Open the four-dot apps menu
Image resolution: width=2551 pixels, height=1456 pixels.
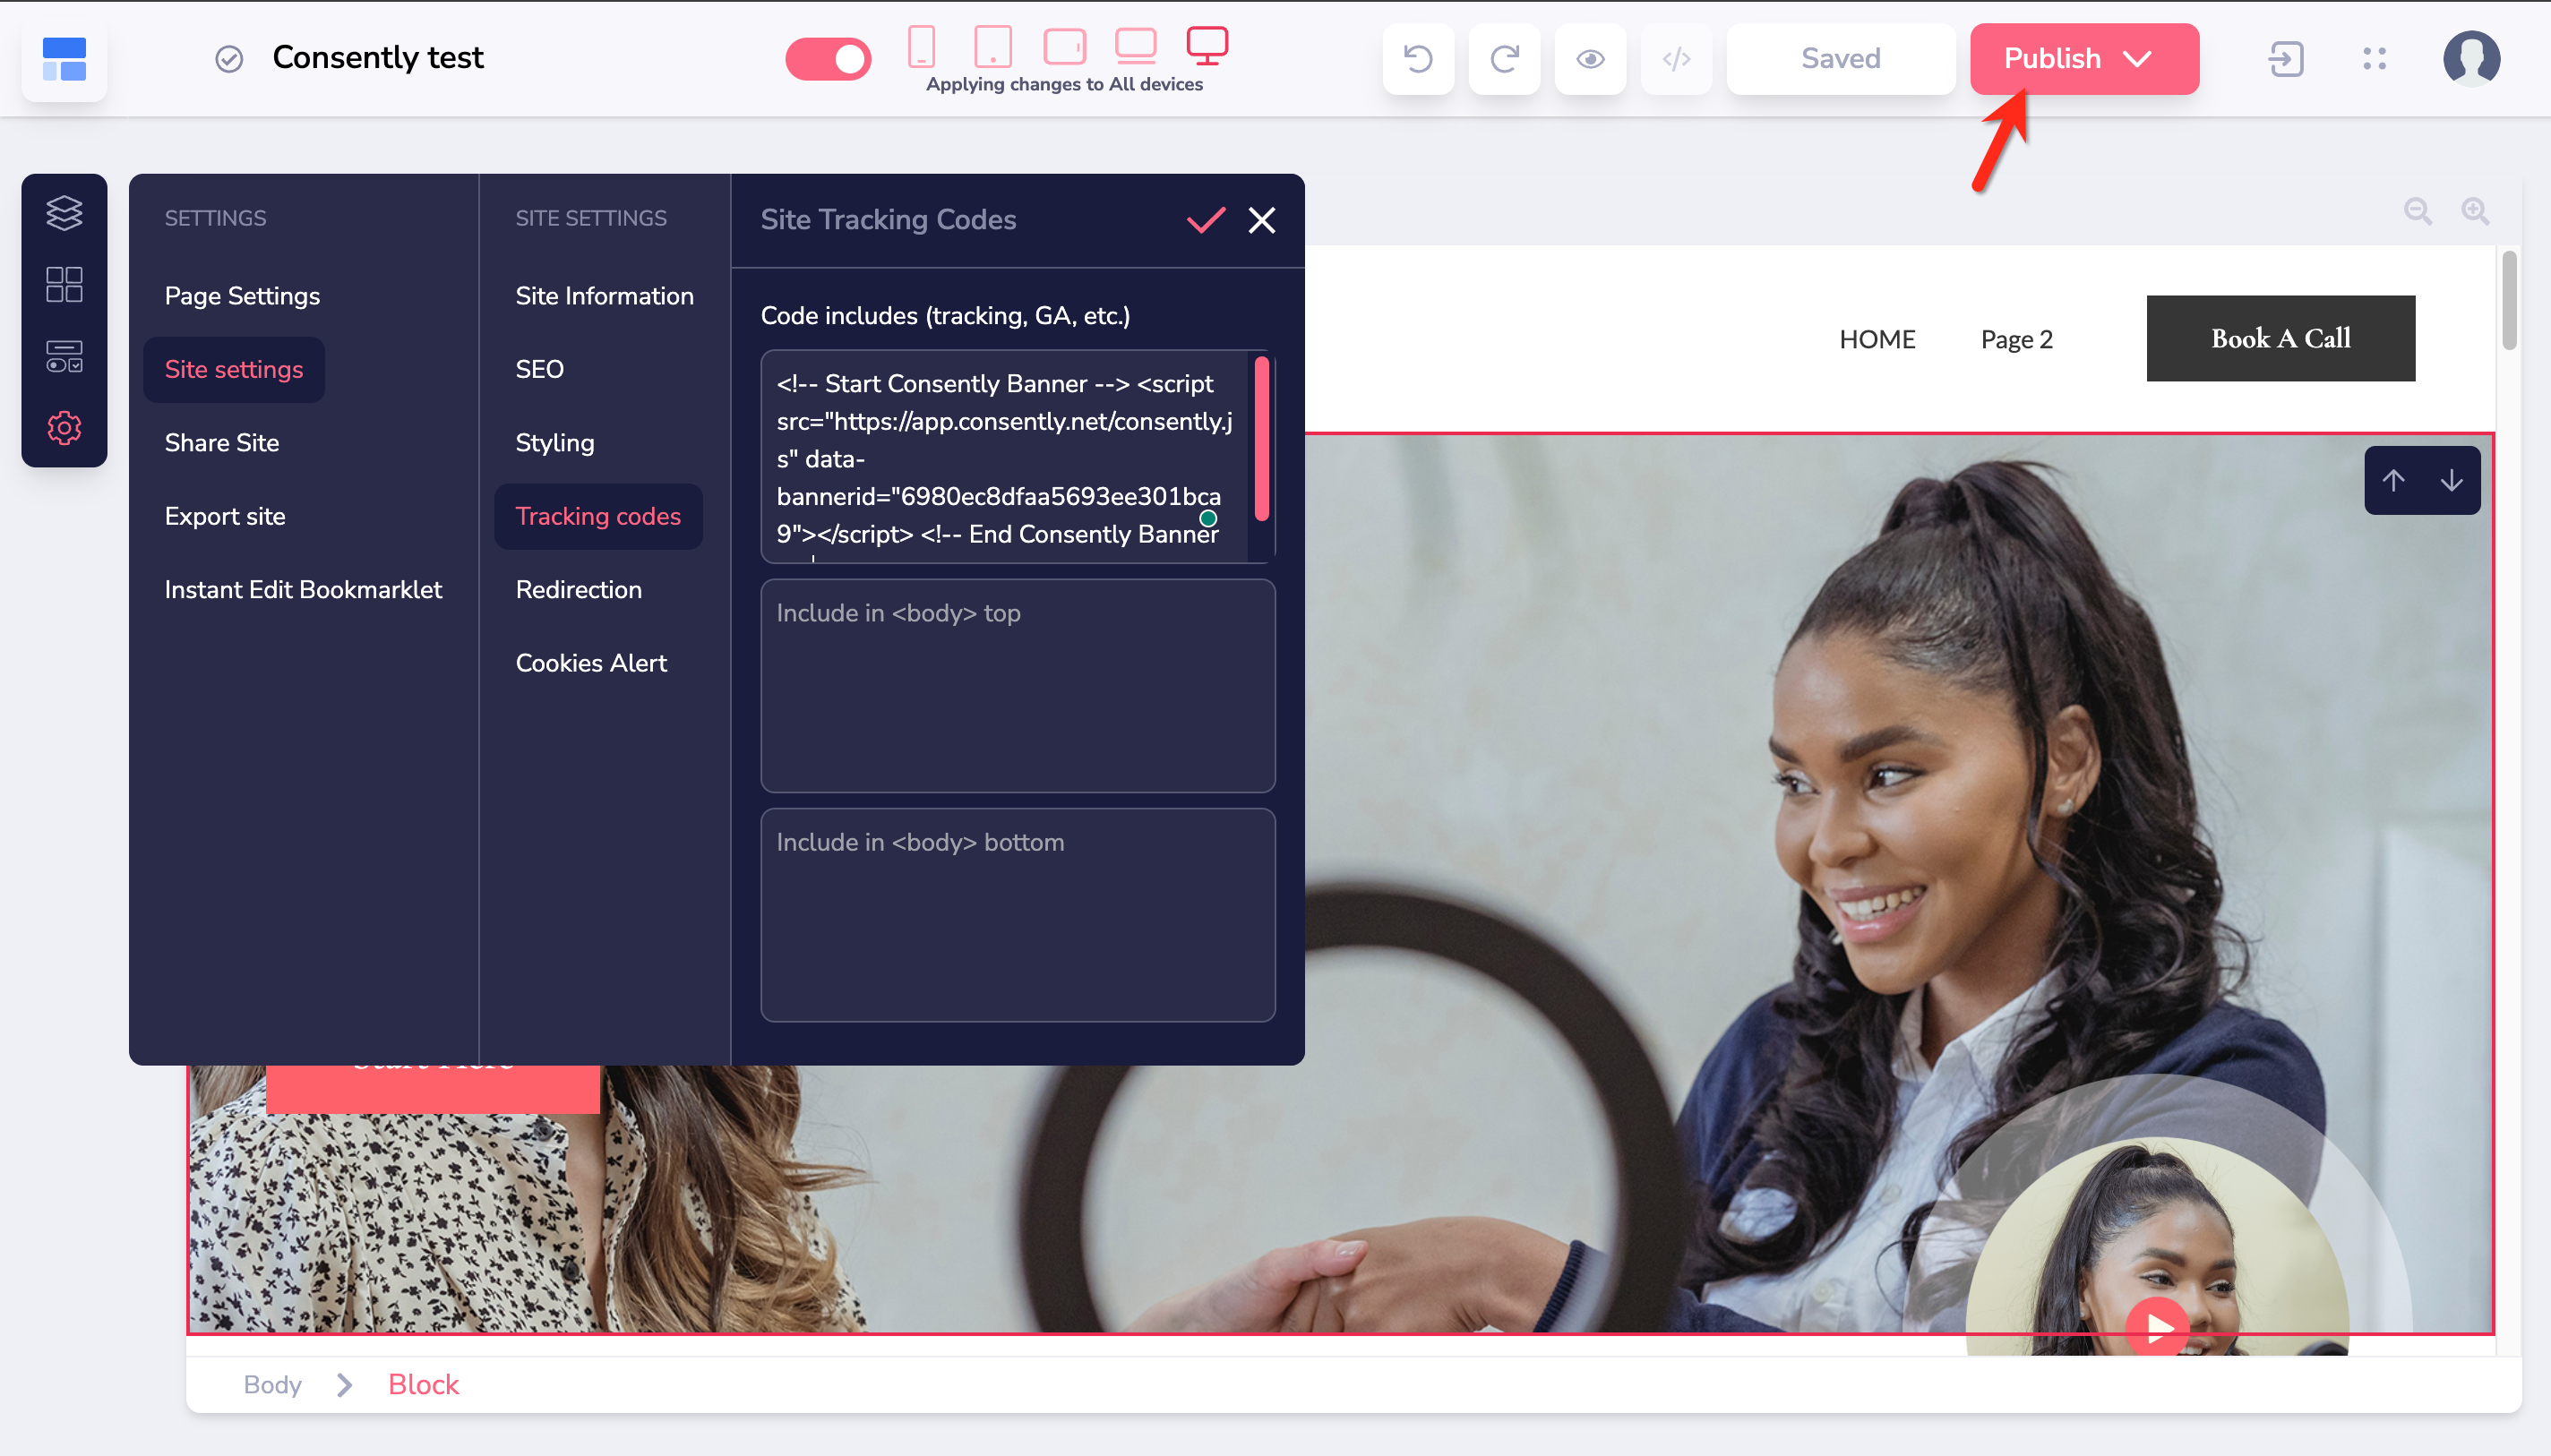pyautogui.click(x=2374, y=59)
